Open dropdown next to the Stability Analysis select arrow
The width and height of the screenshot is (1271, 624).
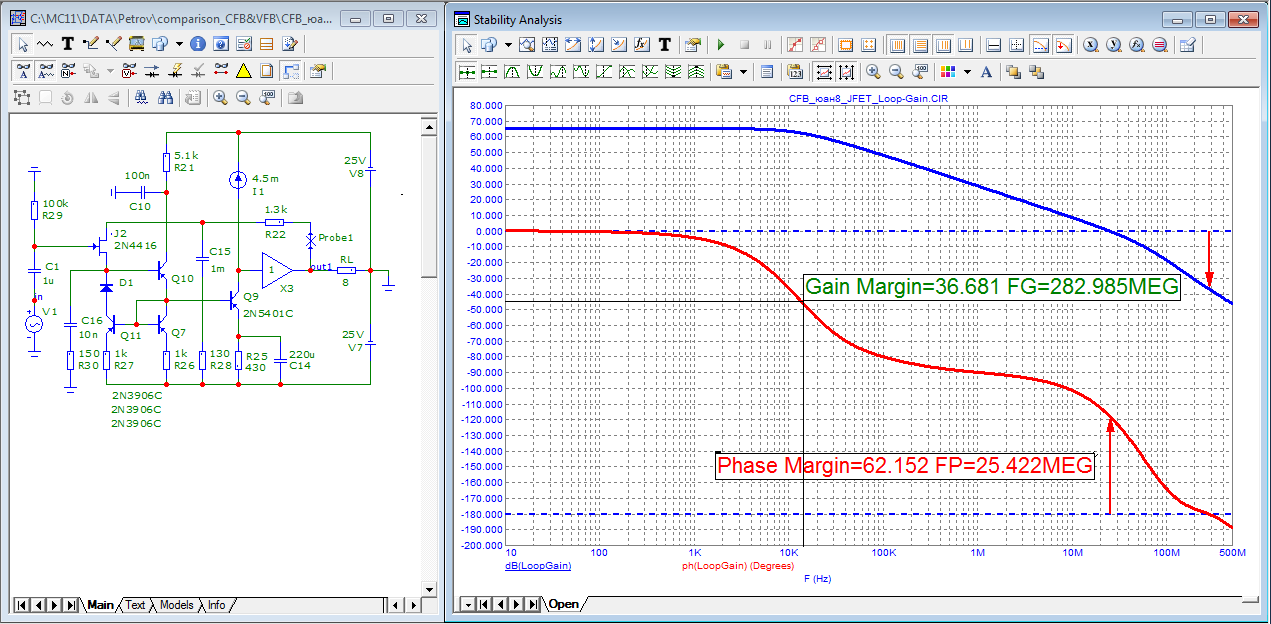508,45
